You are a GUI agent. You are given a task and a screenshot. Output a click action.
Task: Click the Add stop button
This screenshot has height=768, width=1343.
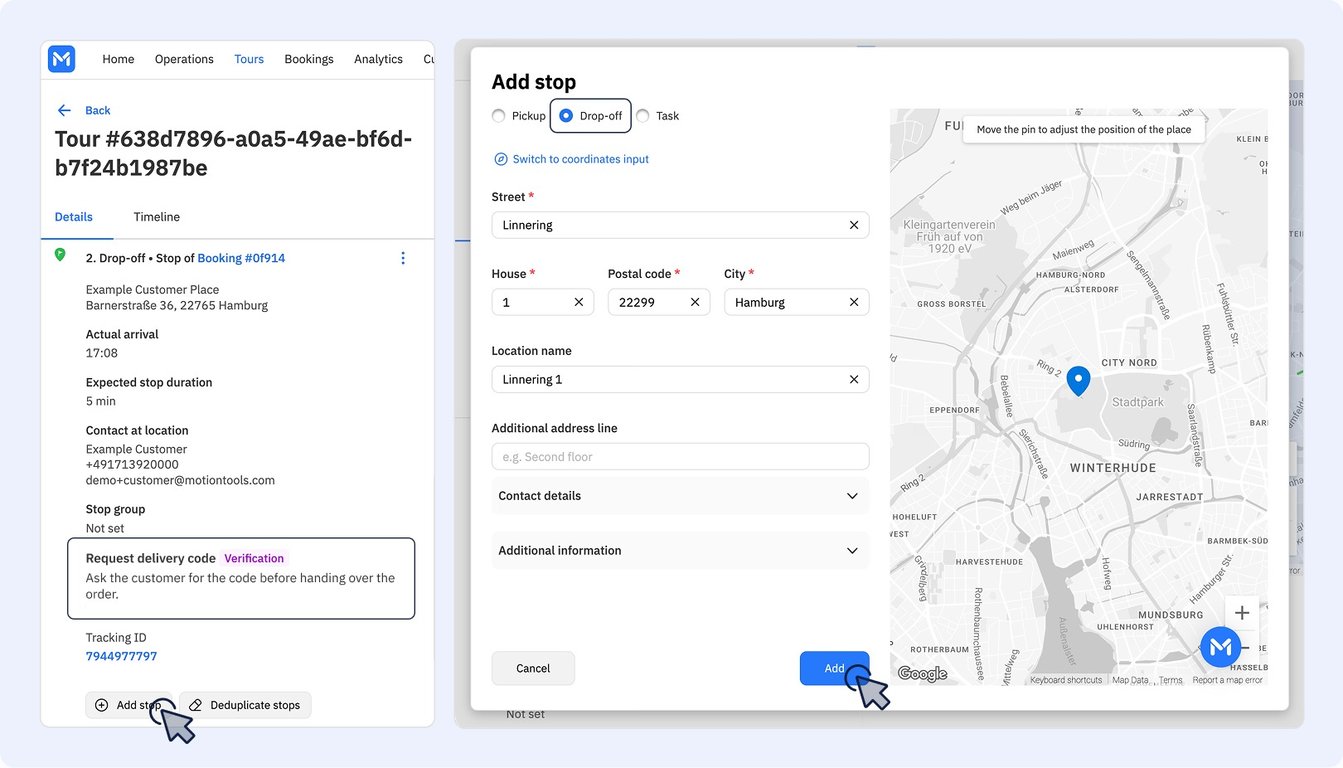coord(128,705)
